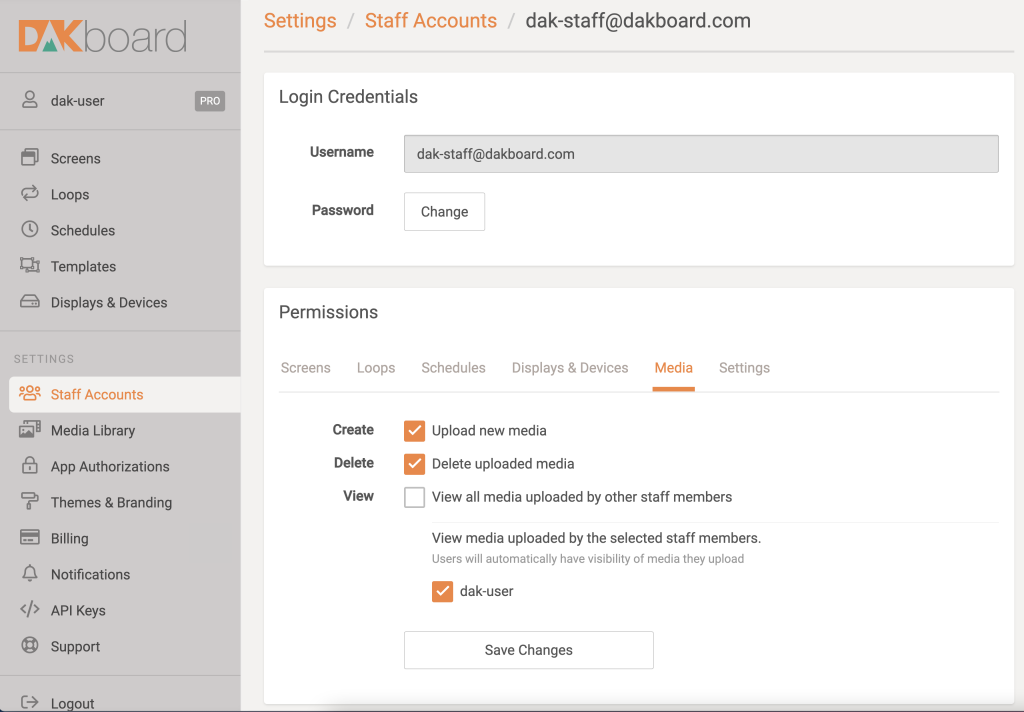The image size is (1024, 712).
Task: Click the 'dak-user' checkbox label
Action: pyautogui.click(x=487, y=591)
